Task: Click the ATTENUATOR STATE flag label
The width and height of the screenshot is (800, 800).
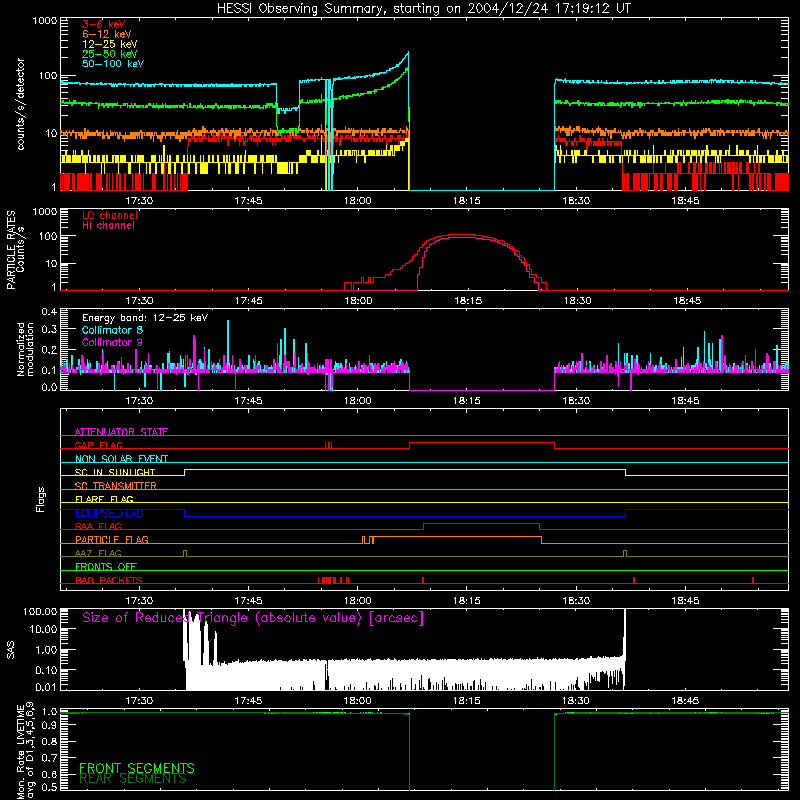Action: 121,432
